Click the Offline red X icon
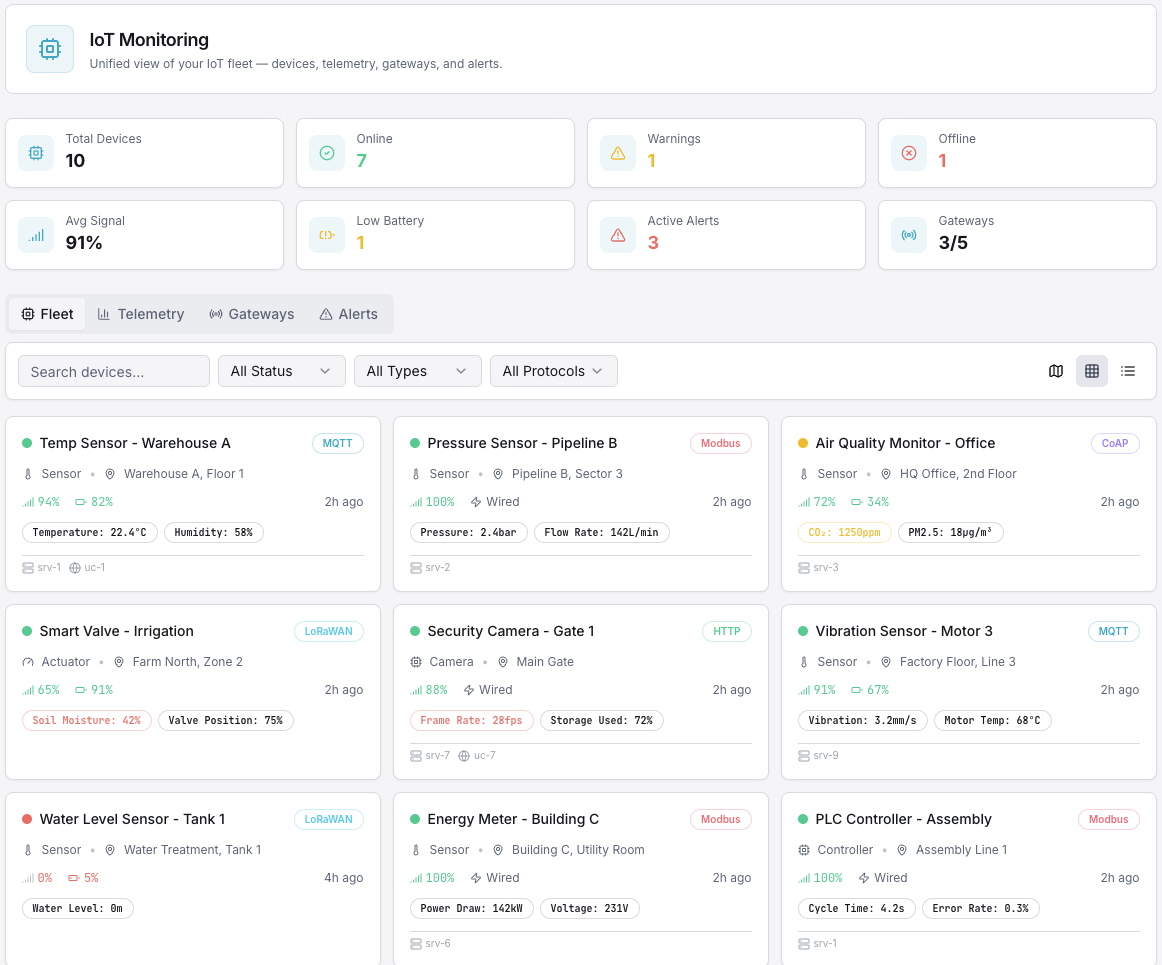The height and width of the screenshot is (965, 1162). point(909,153)
